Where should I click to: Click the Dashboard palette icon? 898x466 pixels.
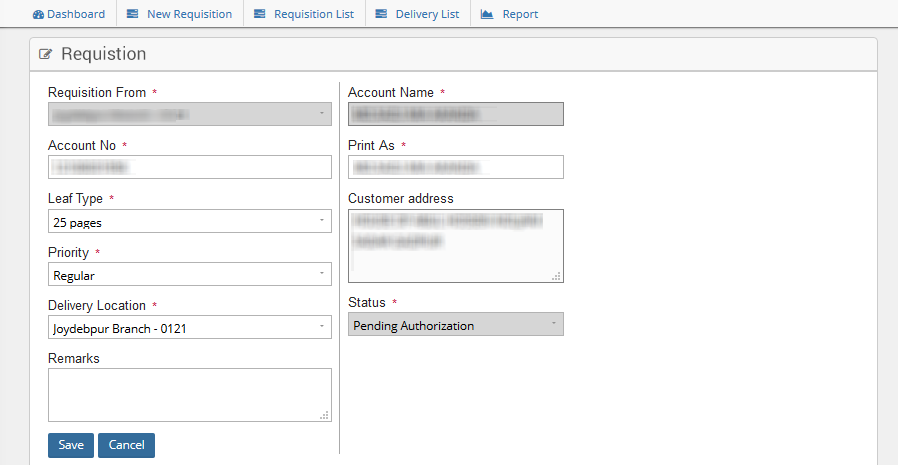(x=38, y=14)
